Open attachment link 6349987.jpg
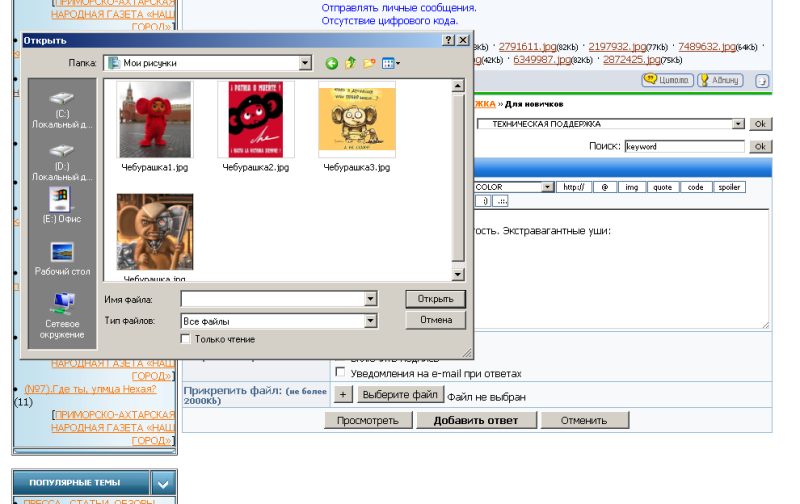Viewport: 800px width, 504px height. point(542,60)
